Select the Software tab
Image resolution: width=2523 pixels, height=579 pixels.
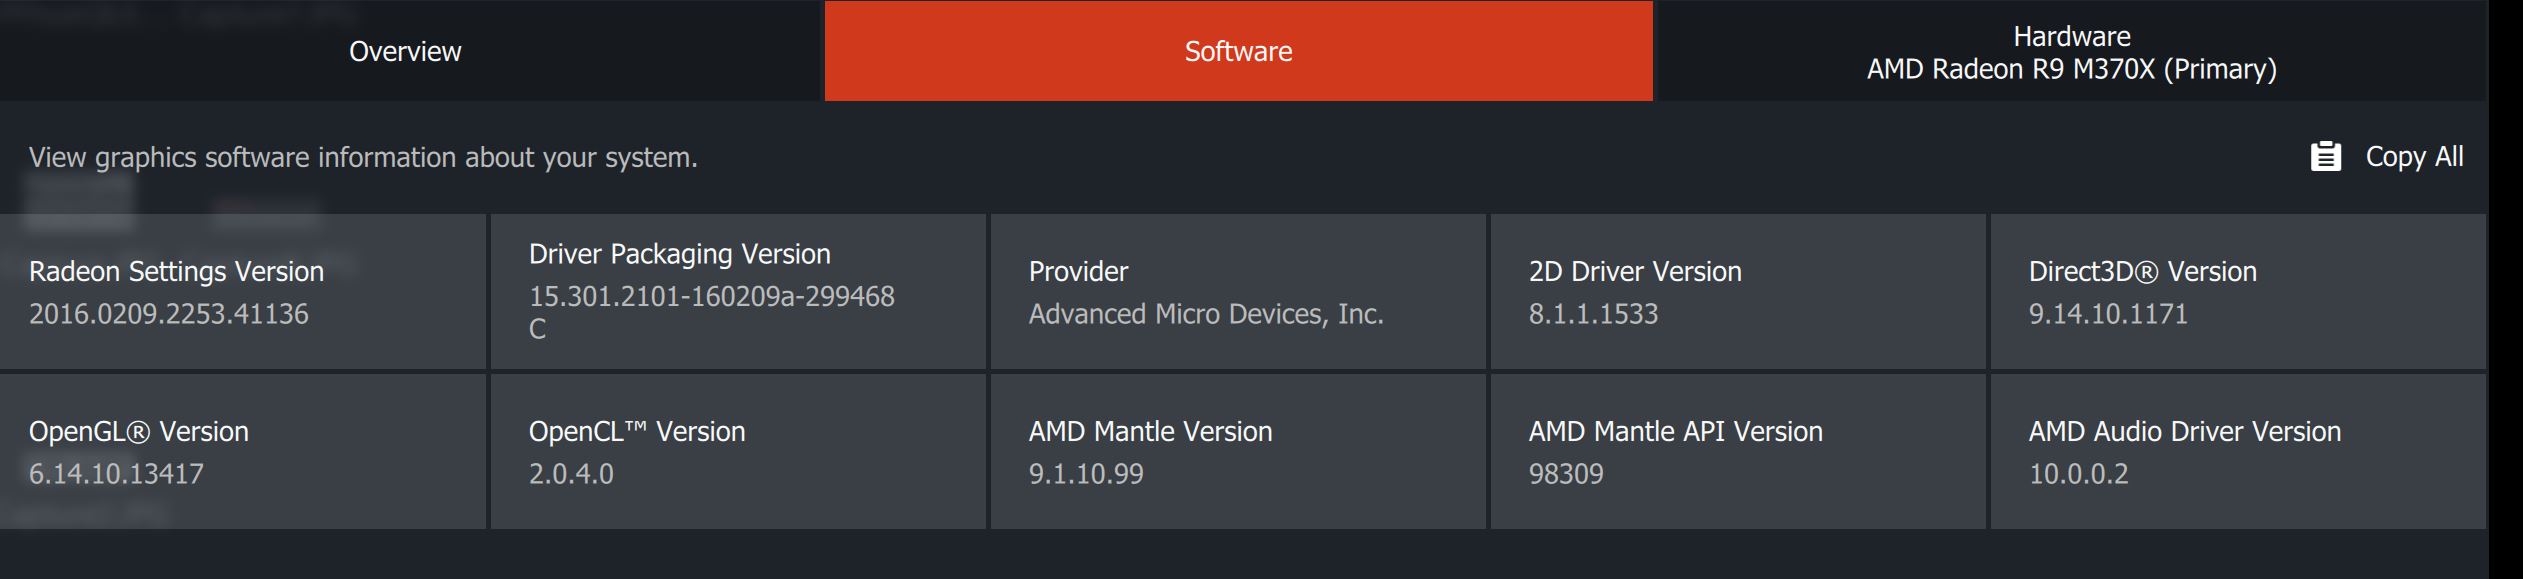(1238, 51)
